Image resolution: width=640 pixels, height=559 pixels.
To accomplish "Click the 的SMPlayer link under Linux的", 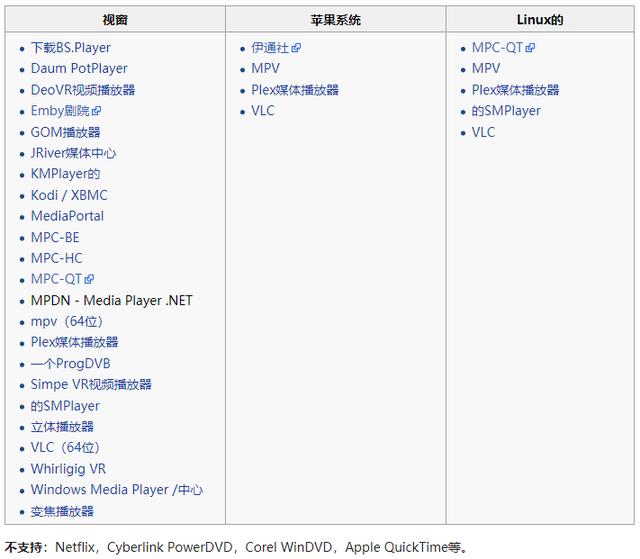I will (x=506, y=111).
